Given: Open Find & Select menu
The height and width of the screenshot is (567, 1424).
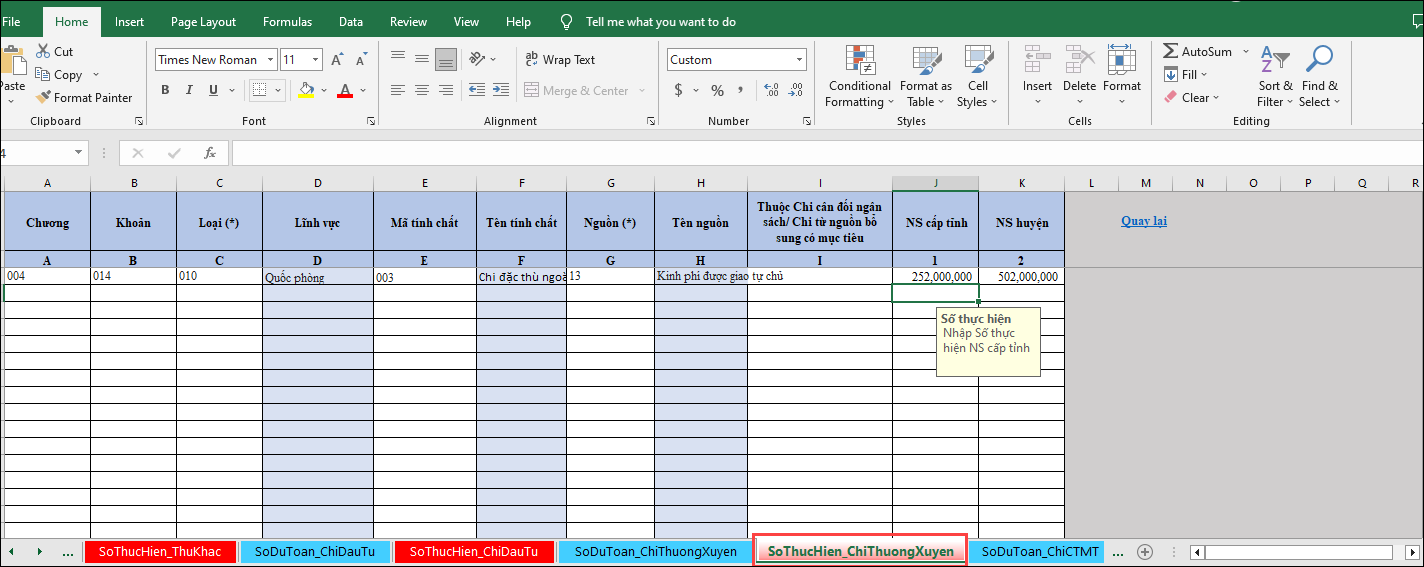Looking at the screenshot, I should (1319, 78).
